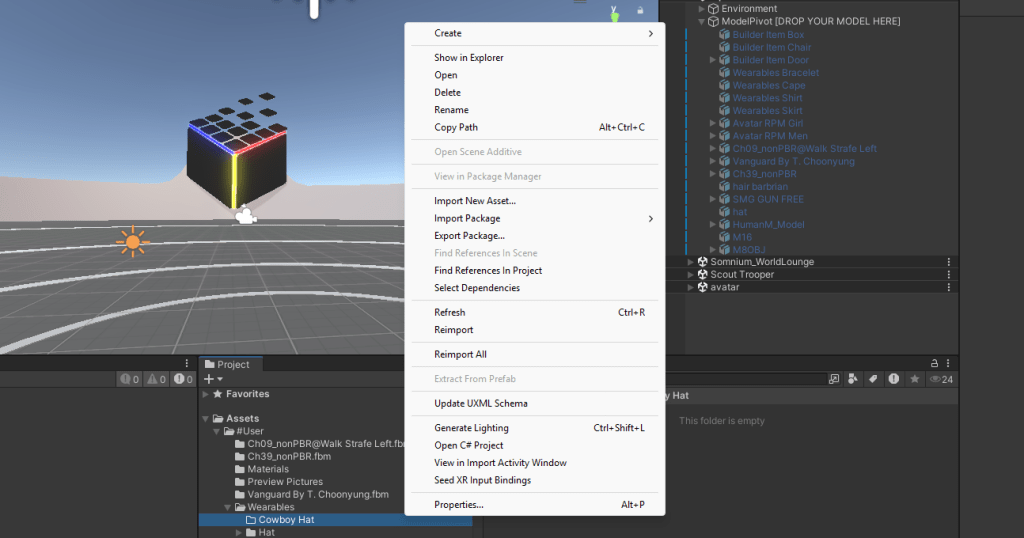Expand the Favorites section
Viewport: 1024px width, 538px height.
pos(207,394)
